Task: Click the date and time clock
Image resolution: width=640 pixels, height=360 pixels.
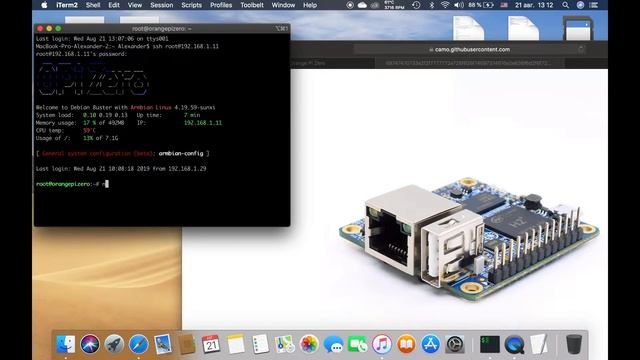Action: tap(534, 5)
